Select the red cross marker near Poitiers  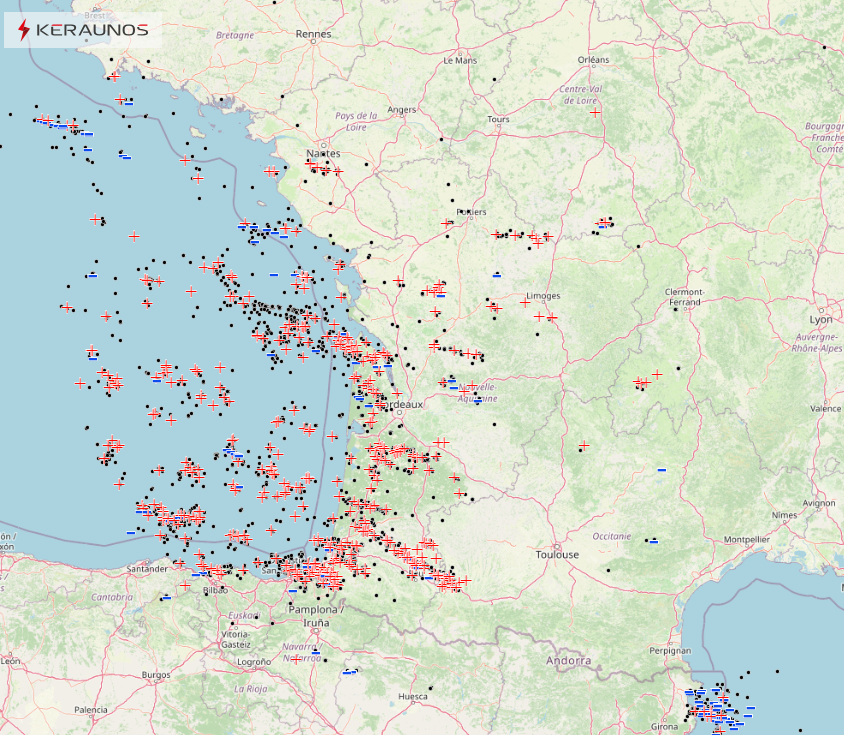(446, 223)
